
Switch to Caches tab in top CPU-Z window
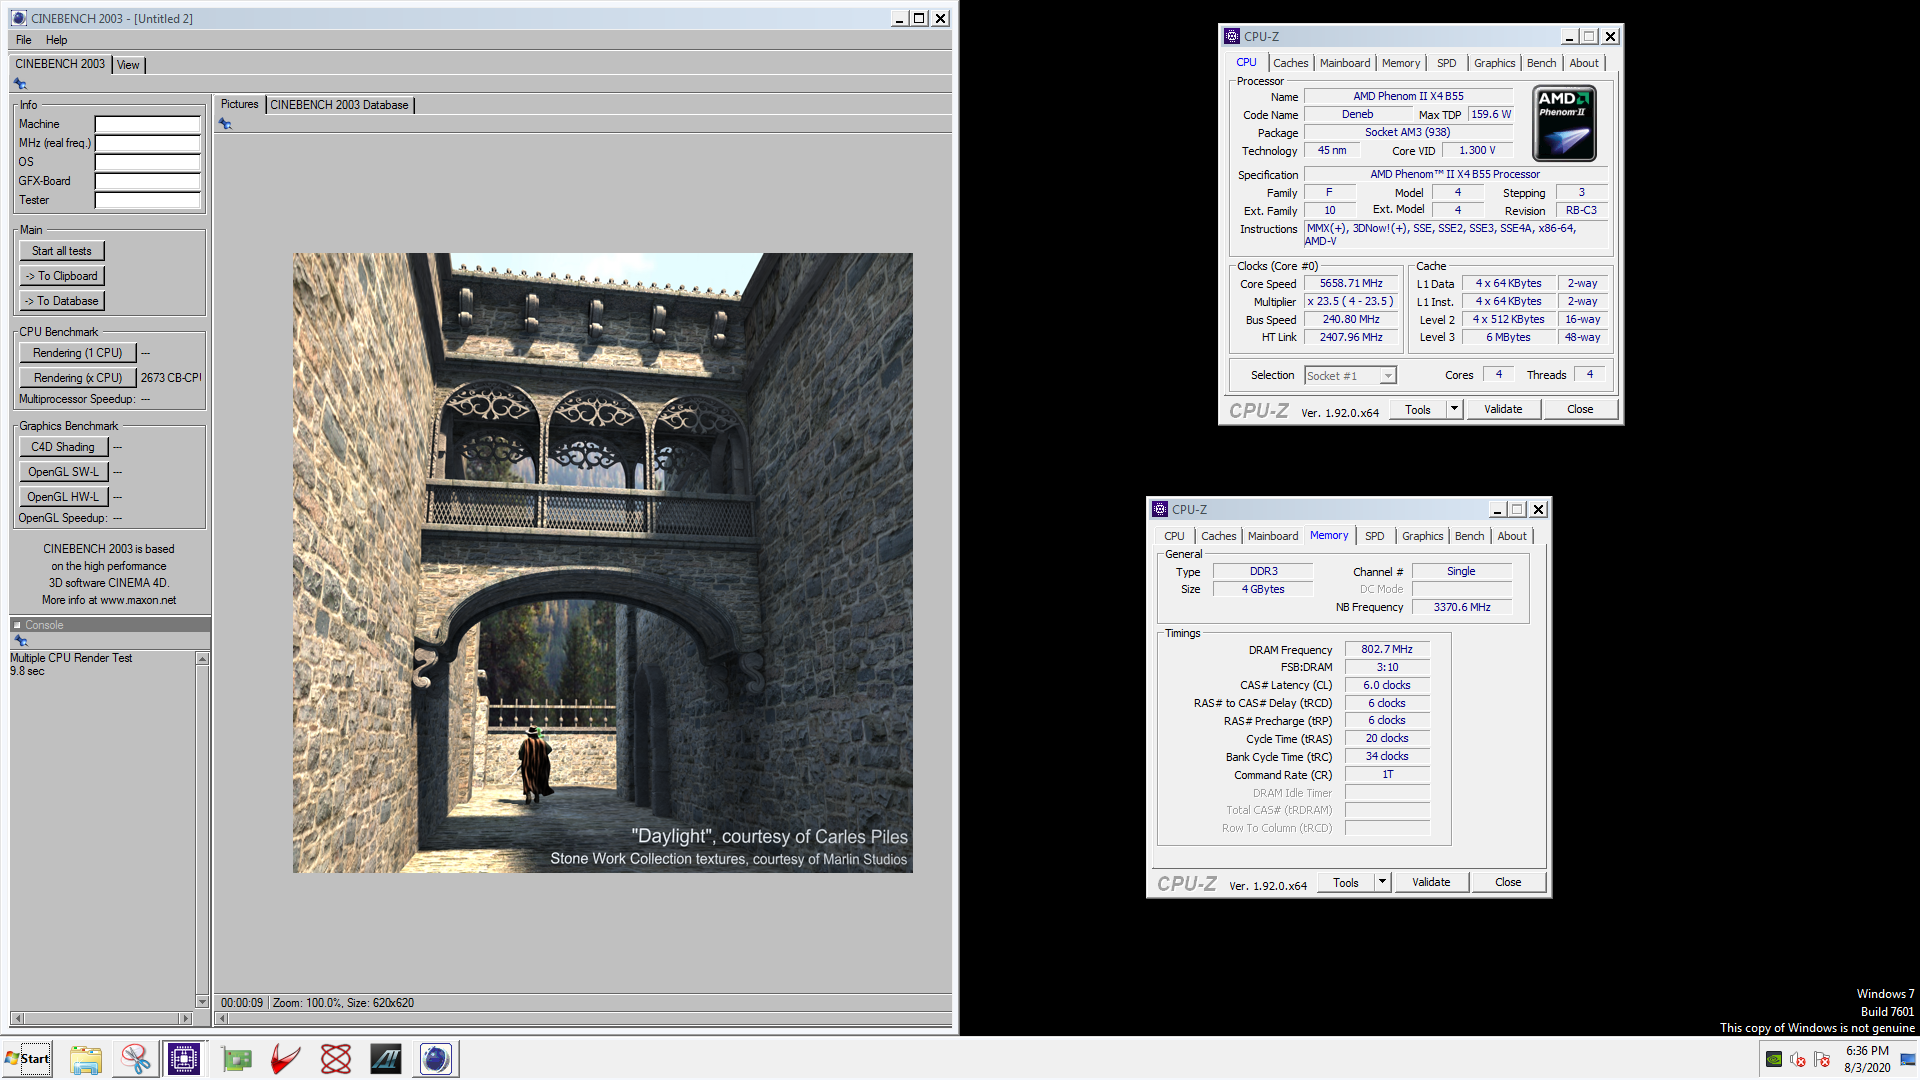coord(1290,63)
